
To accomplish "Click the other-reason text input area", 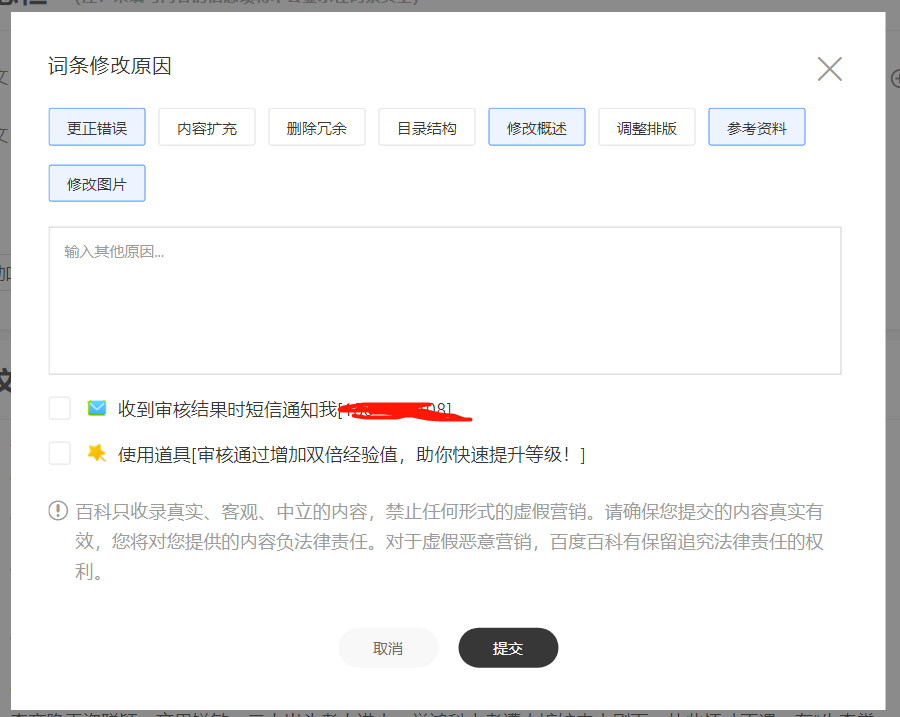I will click(x=445, y=300).
